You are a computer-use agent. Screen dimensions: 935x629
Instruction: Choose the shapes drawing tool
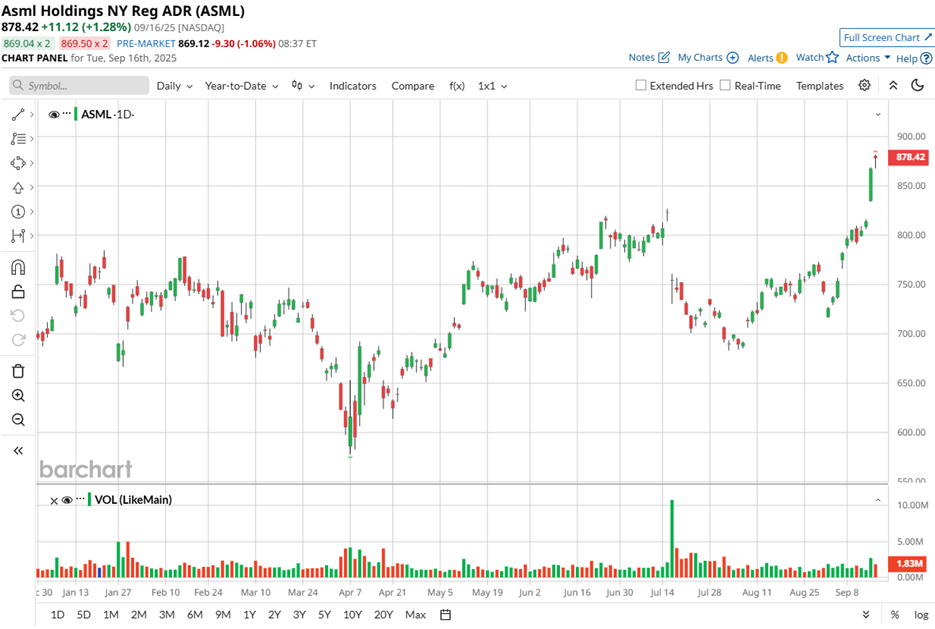18,163
